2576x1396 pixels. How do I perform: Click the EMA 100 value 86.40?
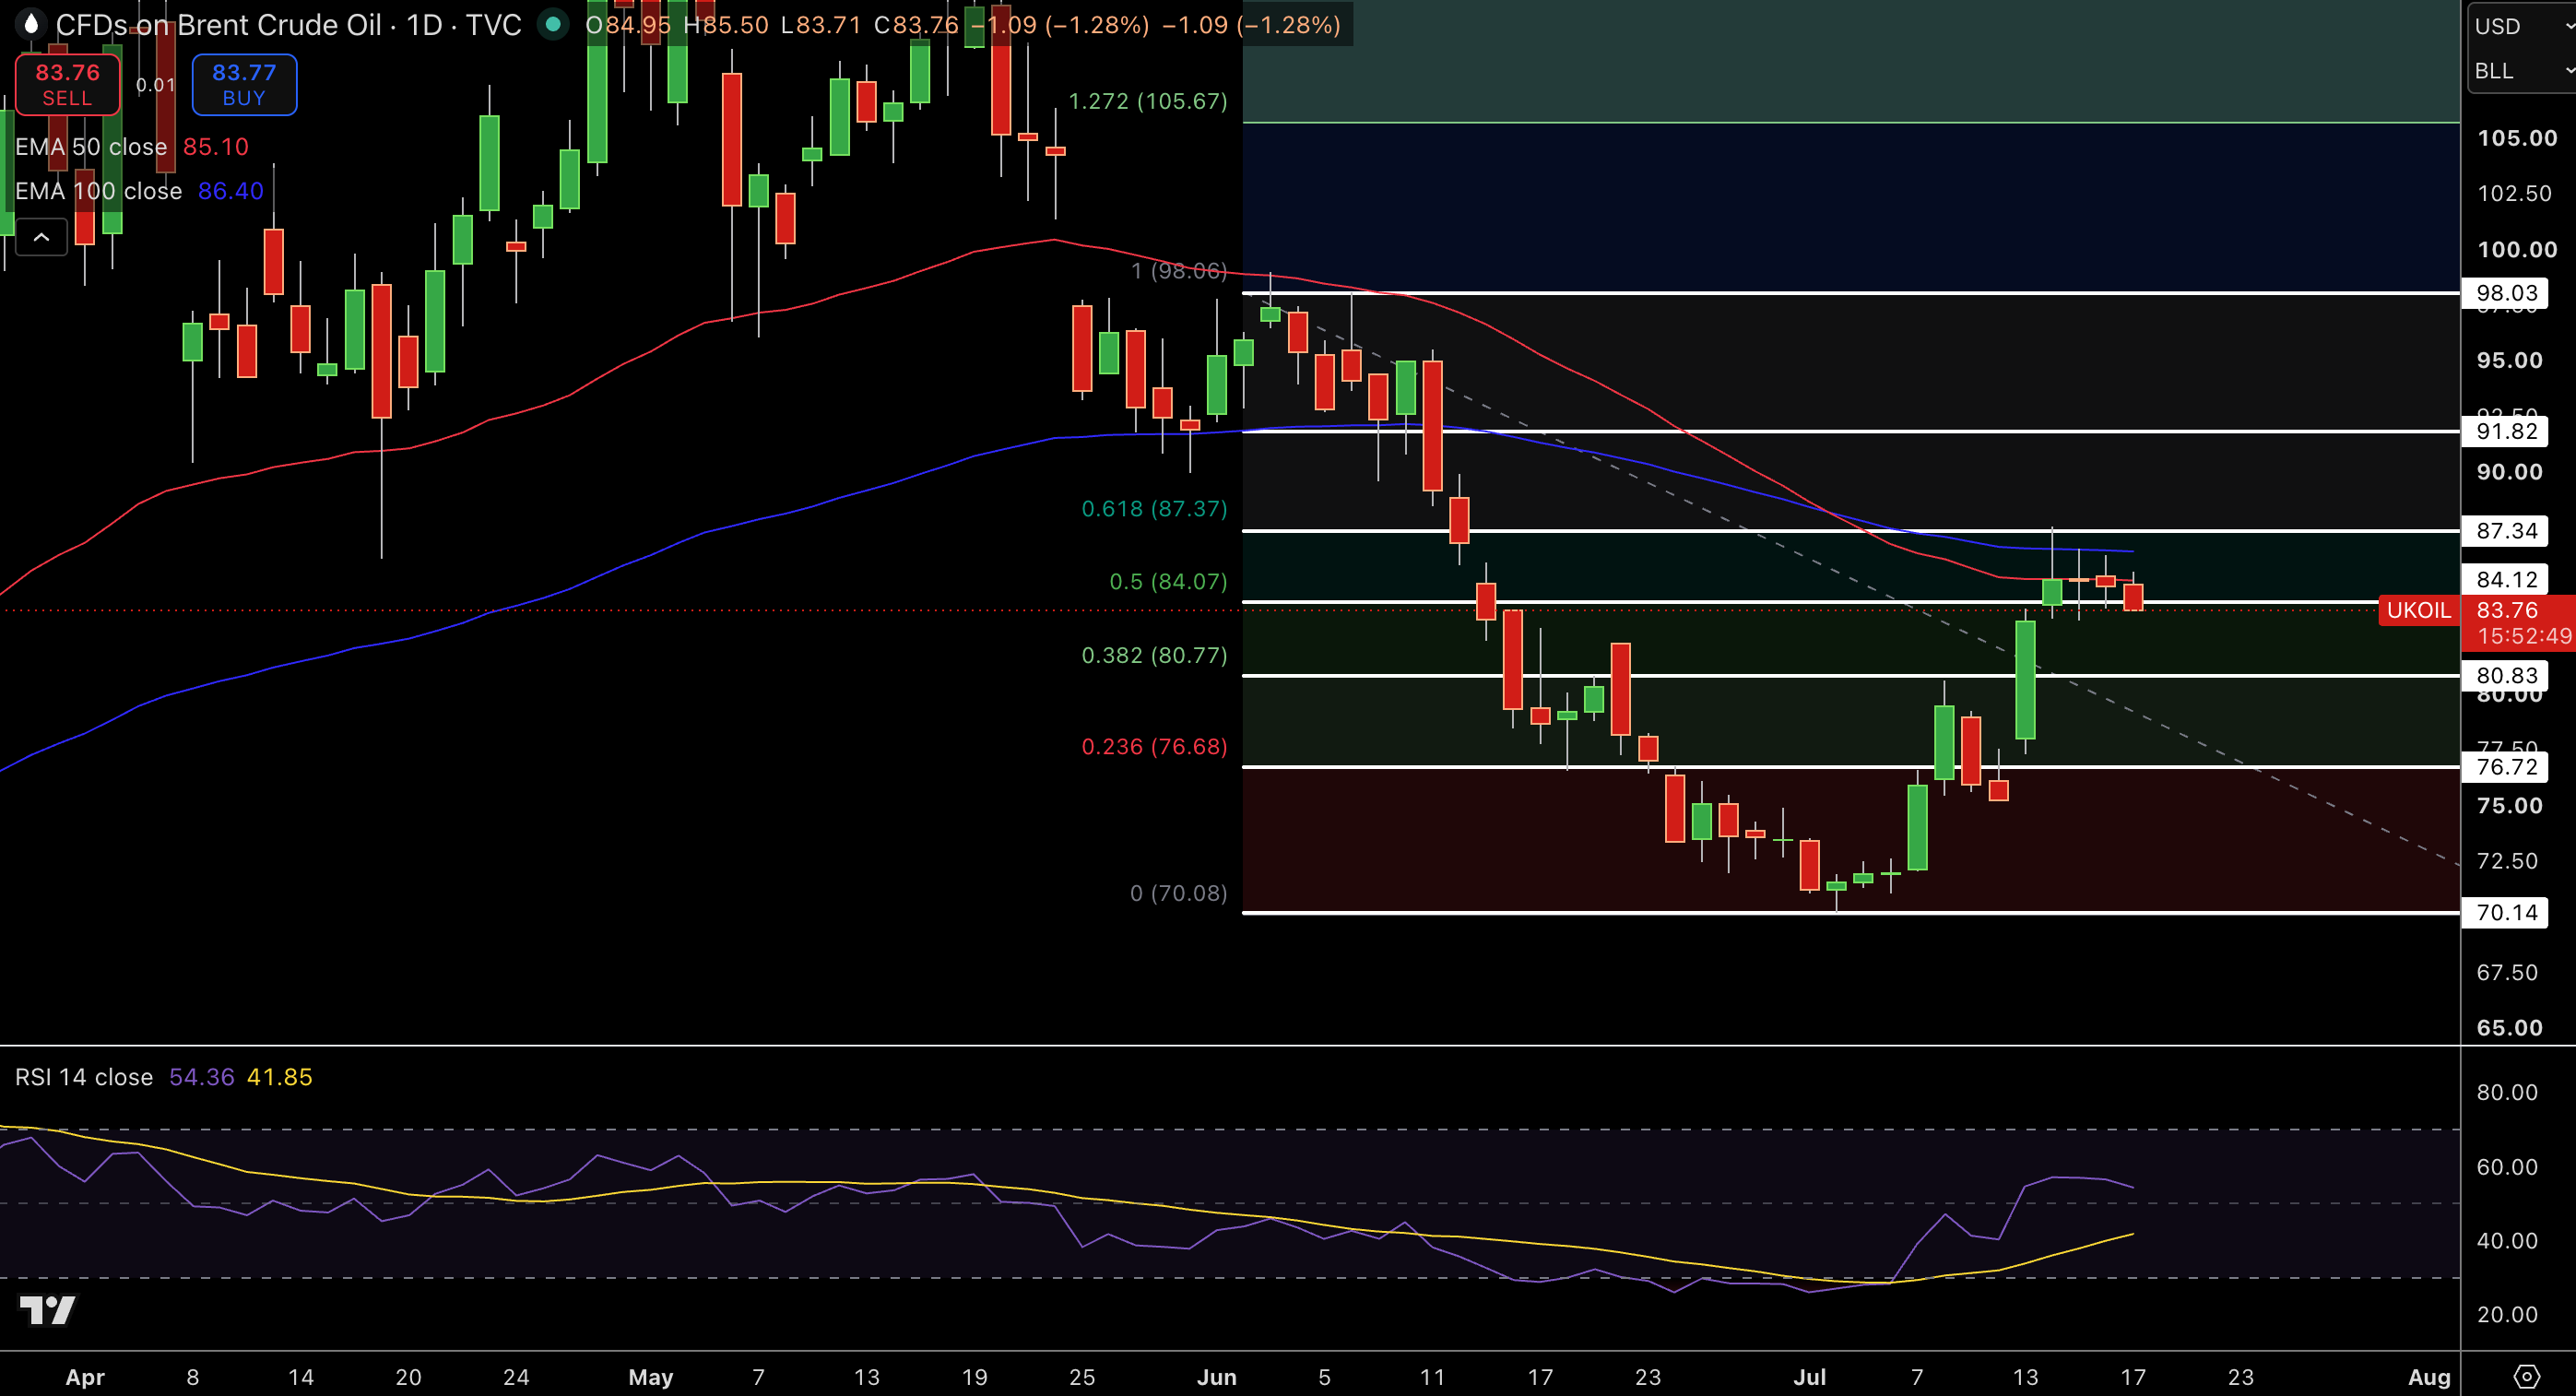pyautogui.click(x=231, y=191)
